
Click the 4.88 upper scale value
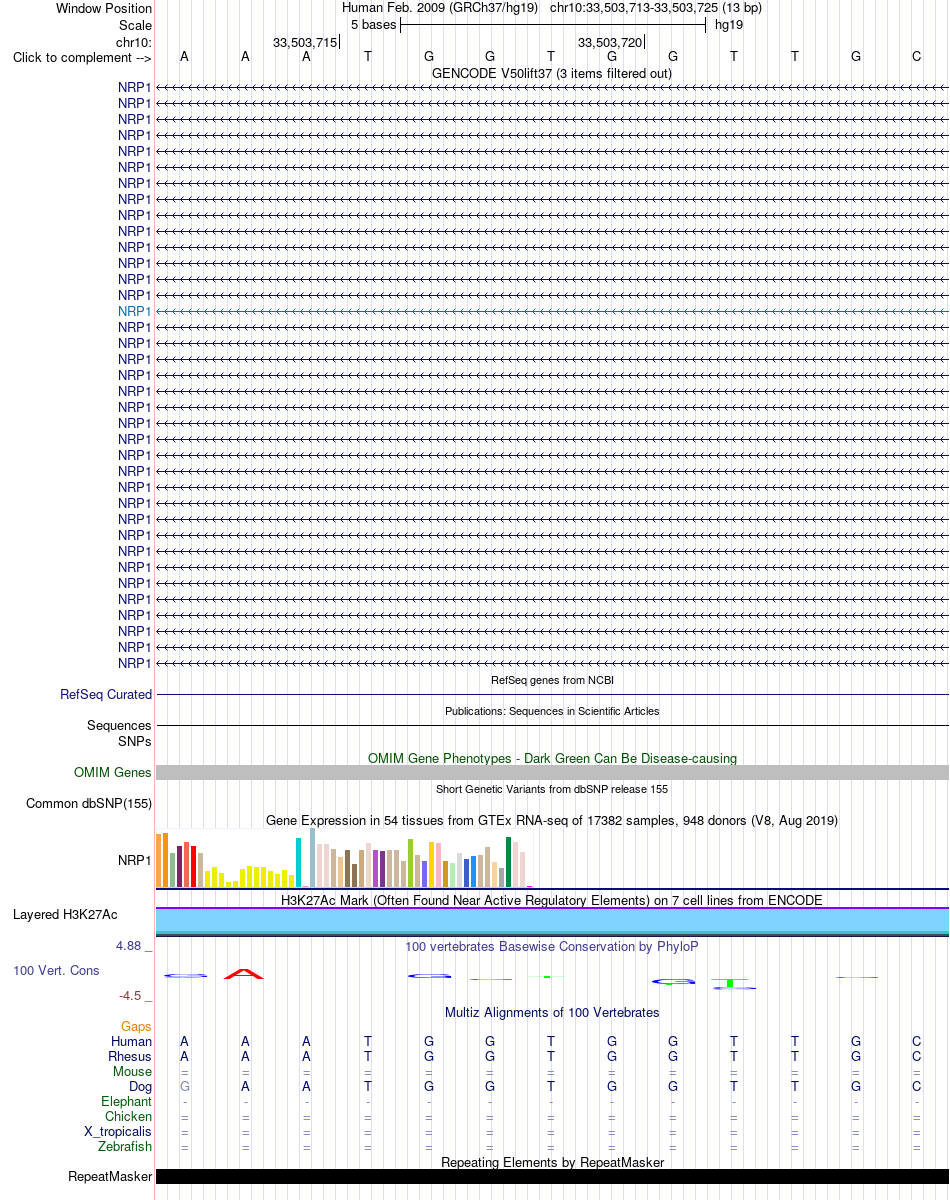point(130,945)
